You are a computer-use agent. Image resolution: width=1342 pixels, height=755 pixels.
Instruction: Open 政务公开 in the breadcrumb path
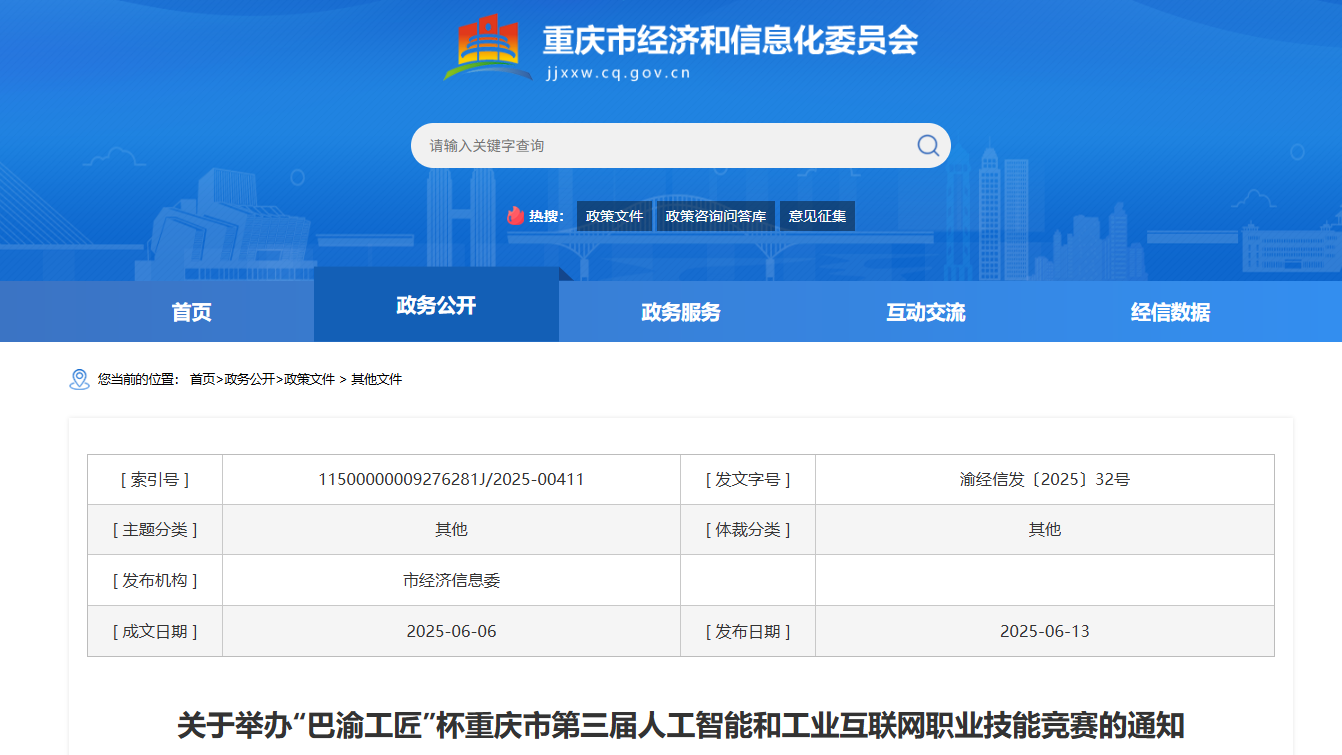click(x=249, y=380)
